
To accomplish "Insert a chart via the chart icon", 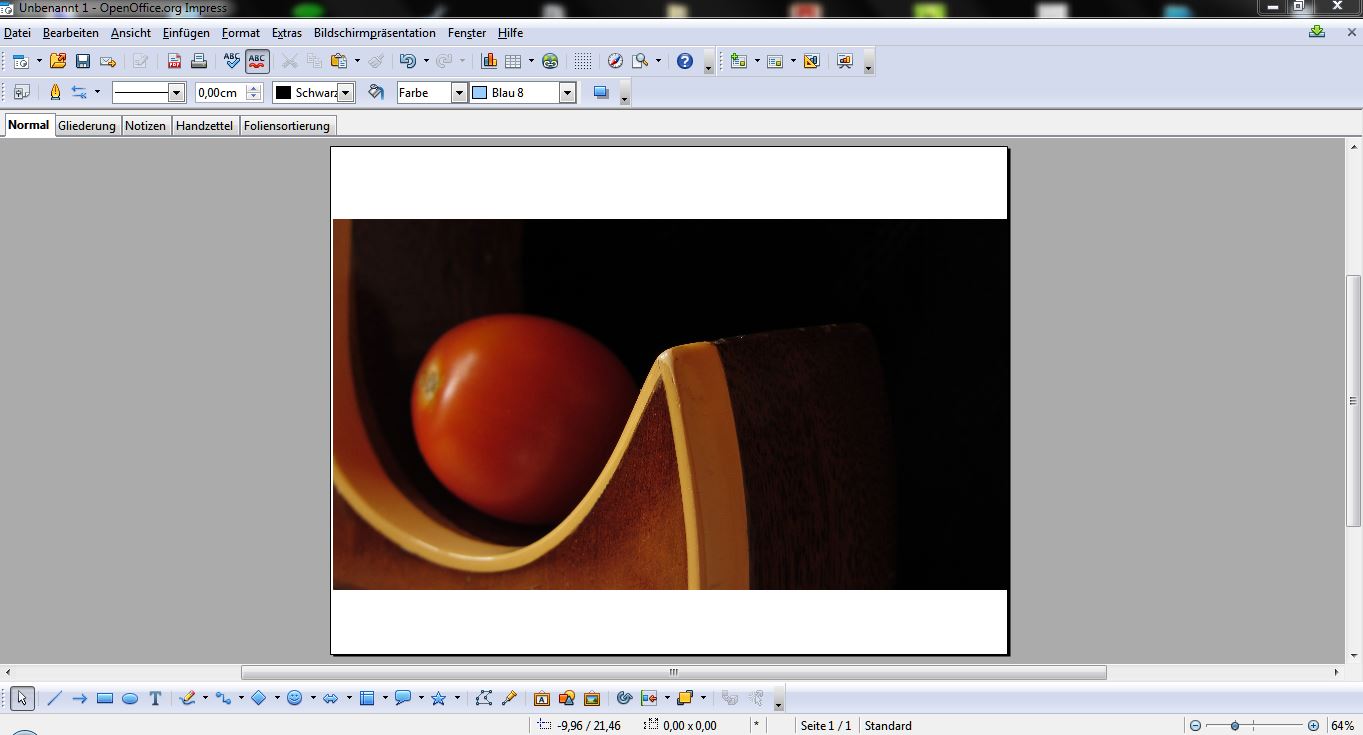I will pyautogui.click(x=489, y=61).
